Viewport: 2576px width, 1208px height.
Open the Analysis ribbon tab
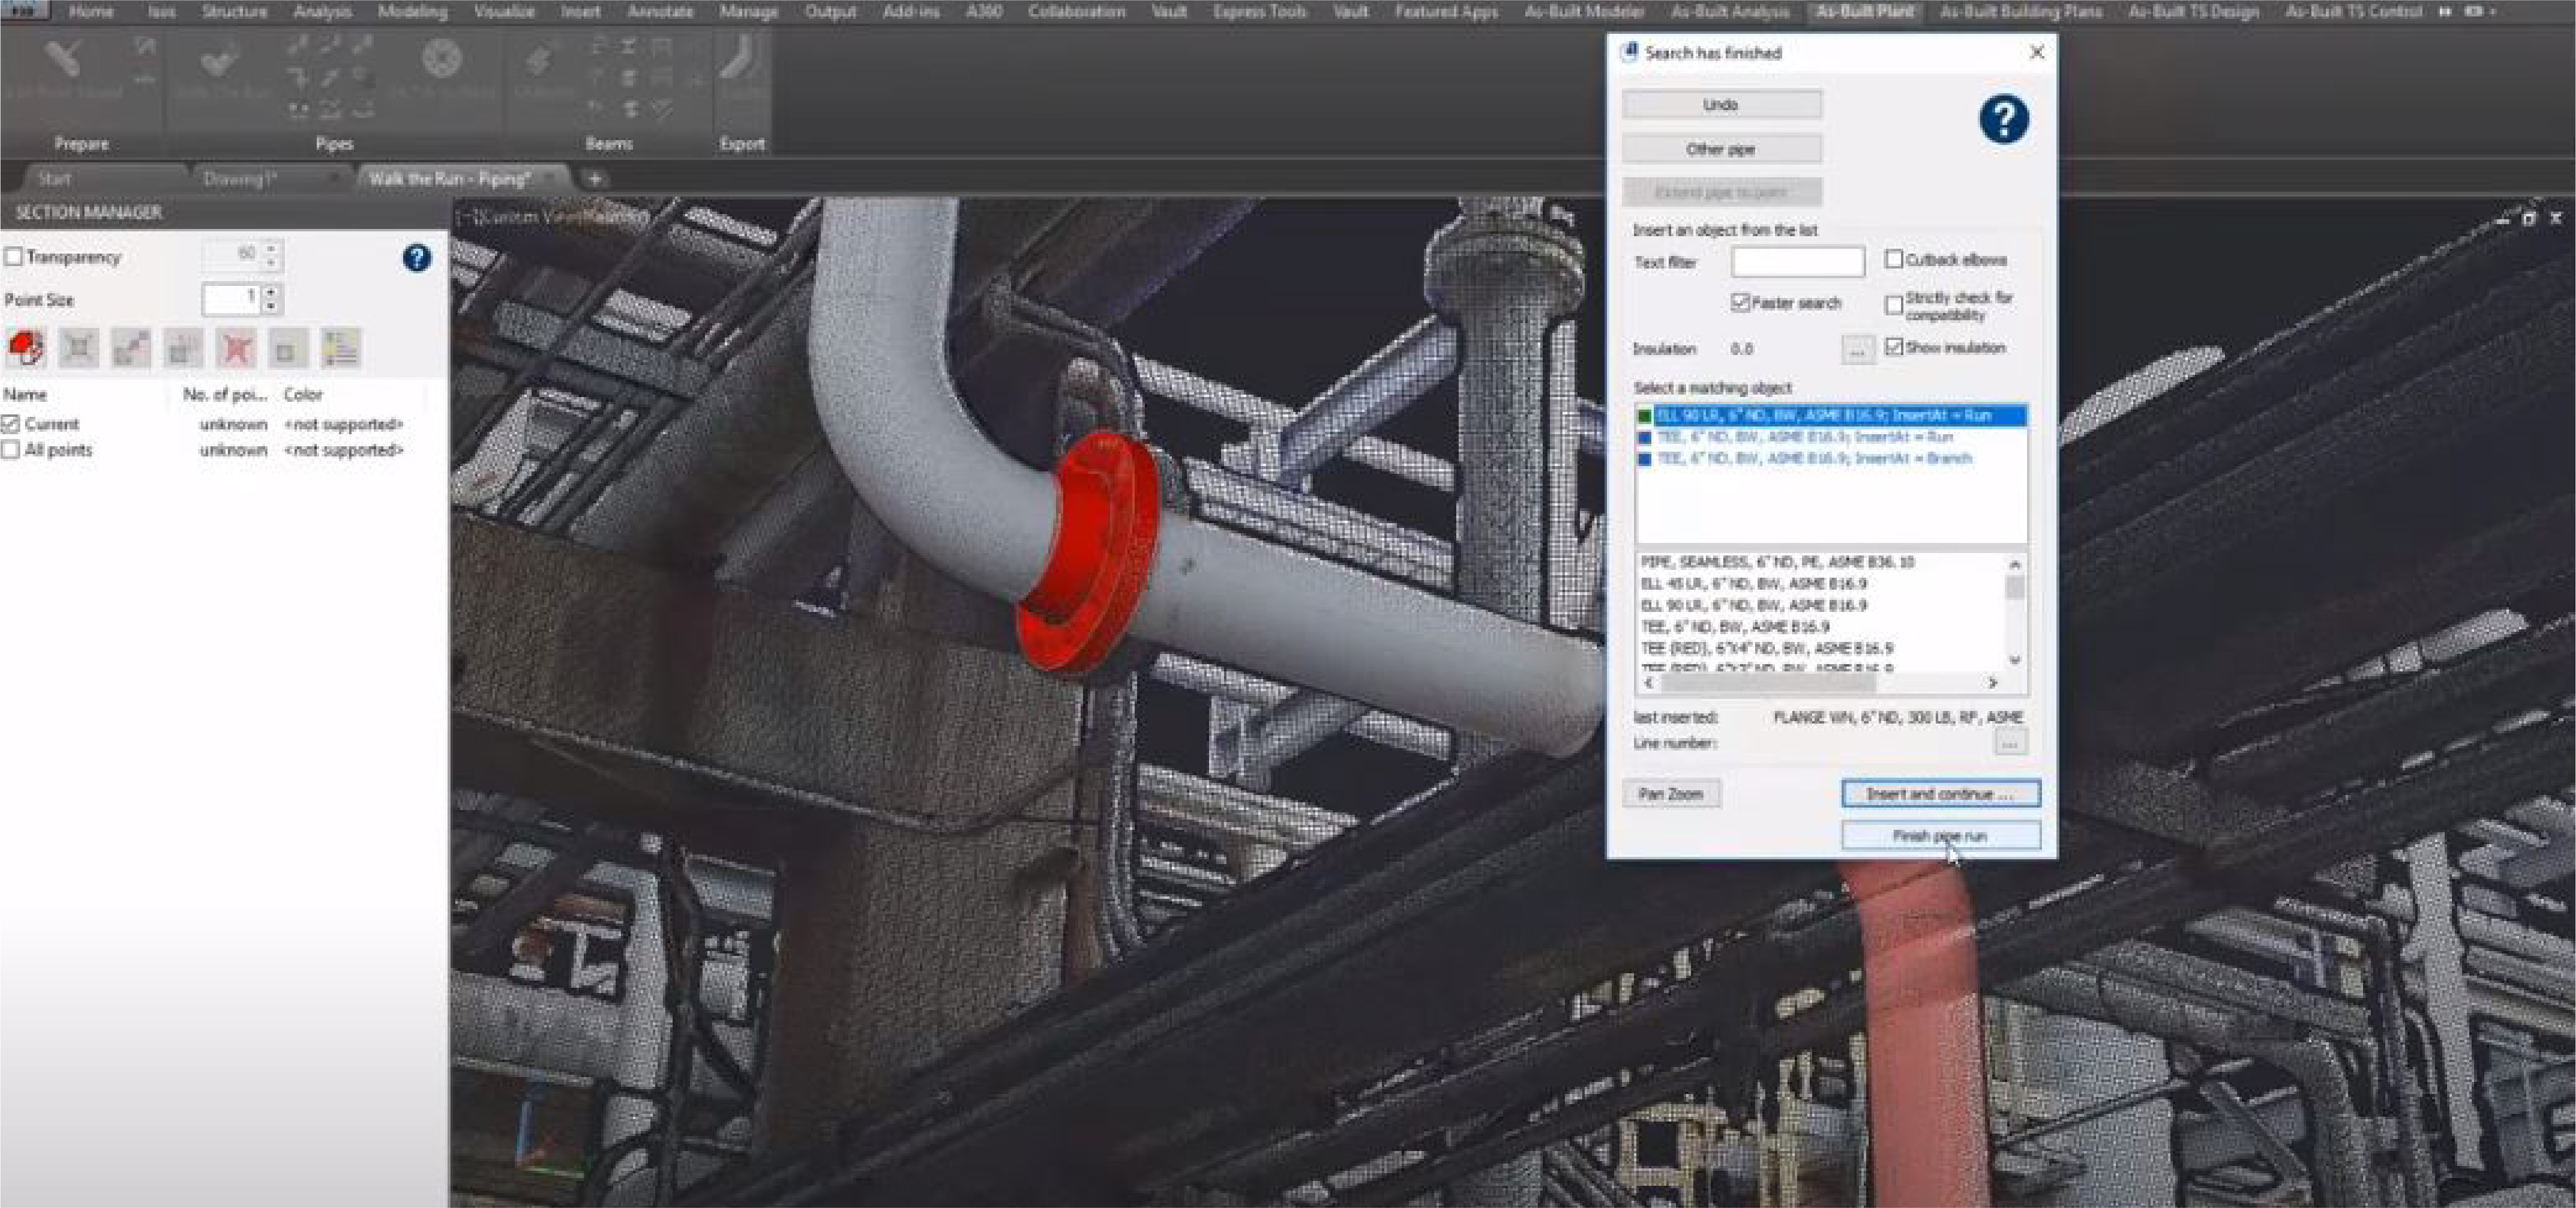[322, 11]
